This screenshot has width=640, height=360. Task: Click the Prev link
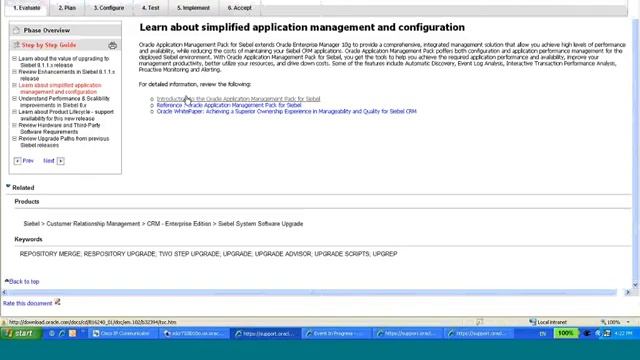[28, 161]
